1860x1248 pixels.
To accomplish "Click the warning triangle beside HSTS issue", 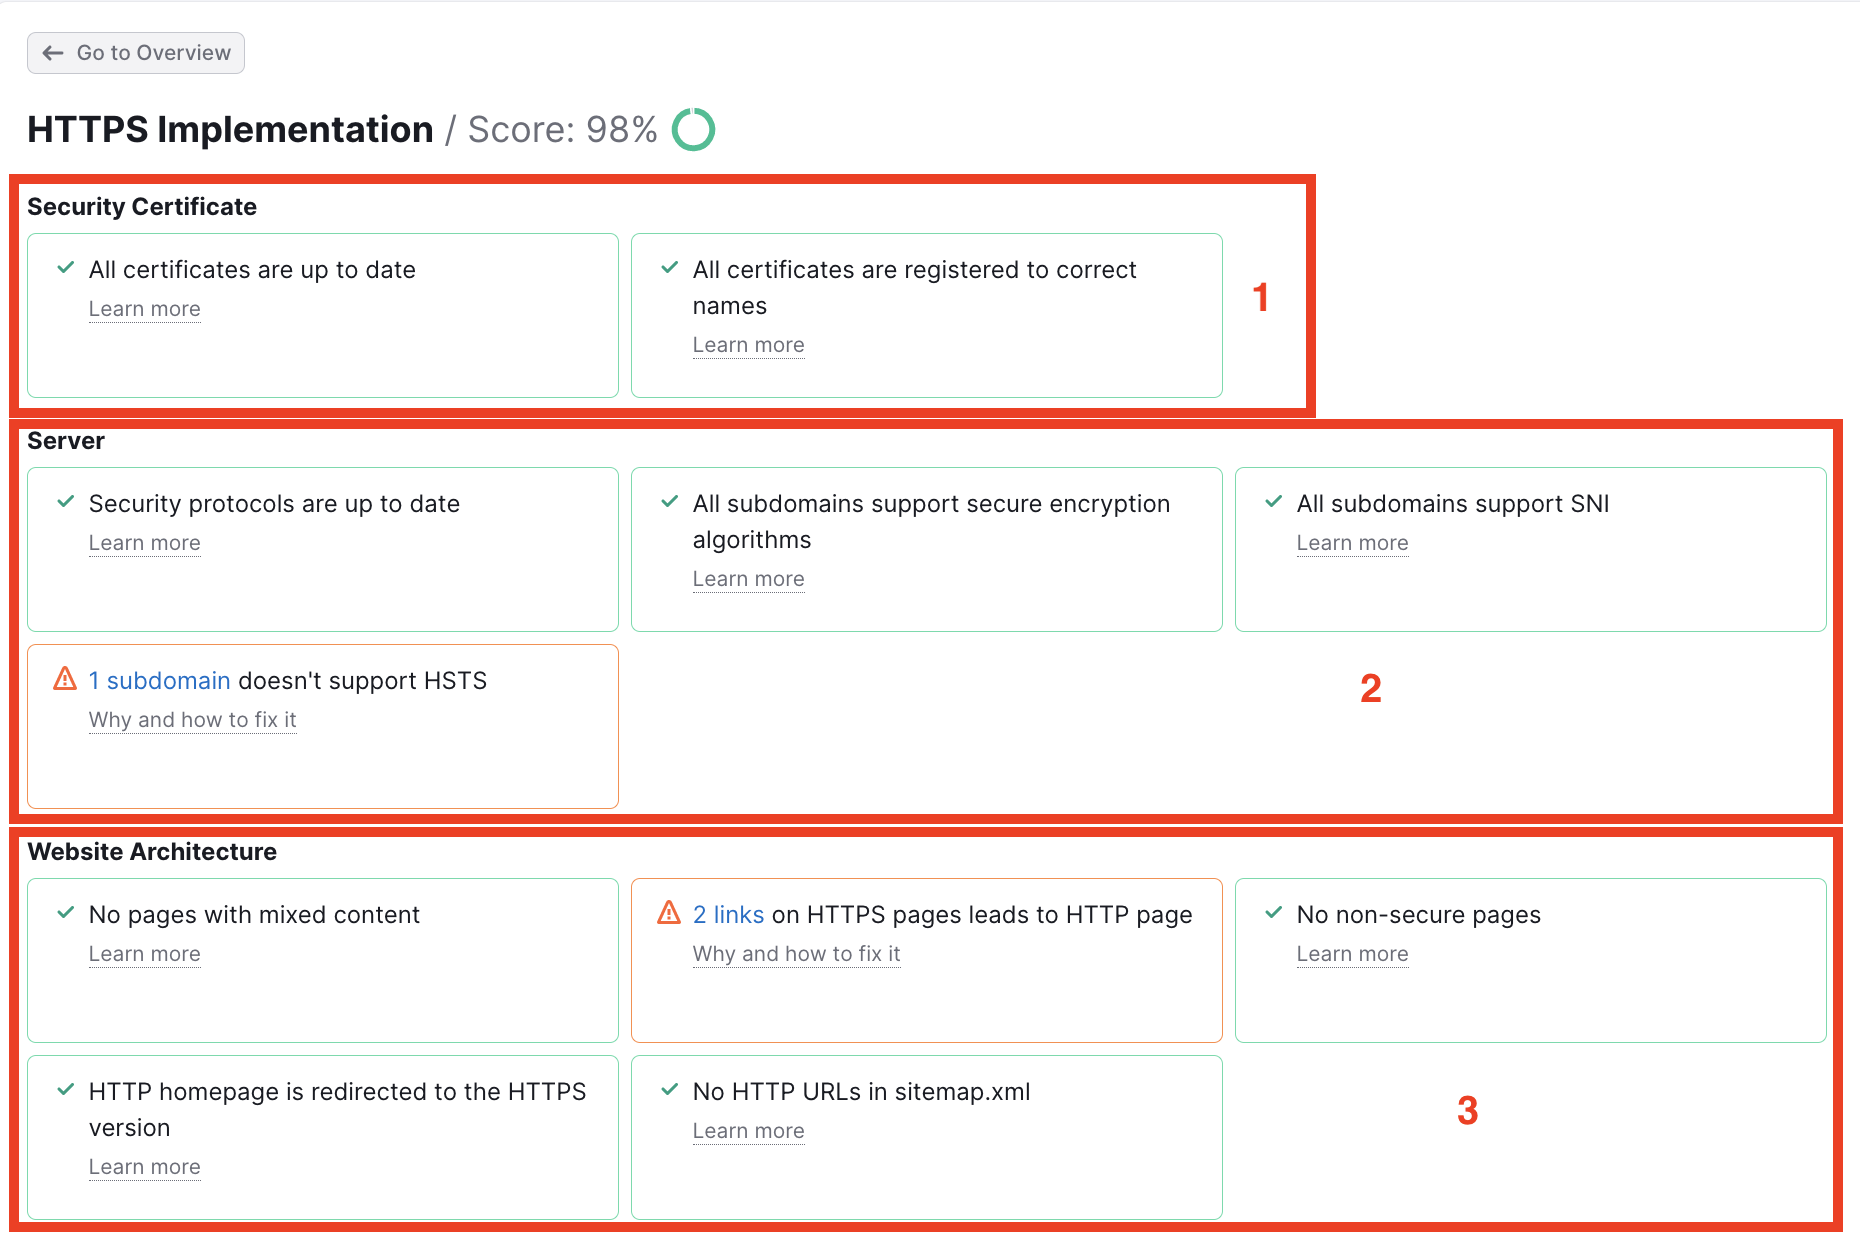I will 64,679.
